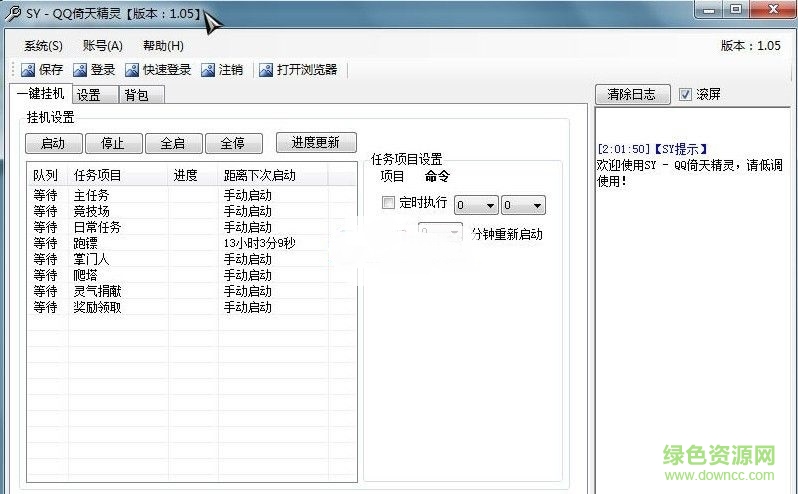The width and height of the screenshot is (798, 494).
Task: Click the 保存 toolbar icon
Action: click(x=28, y=70)
